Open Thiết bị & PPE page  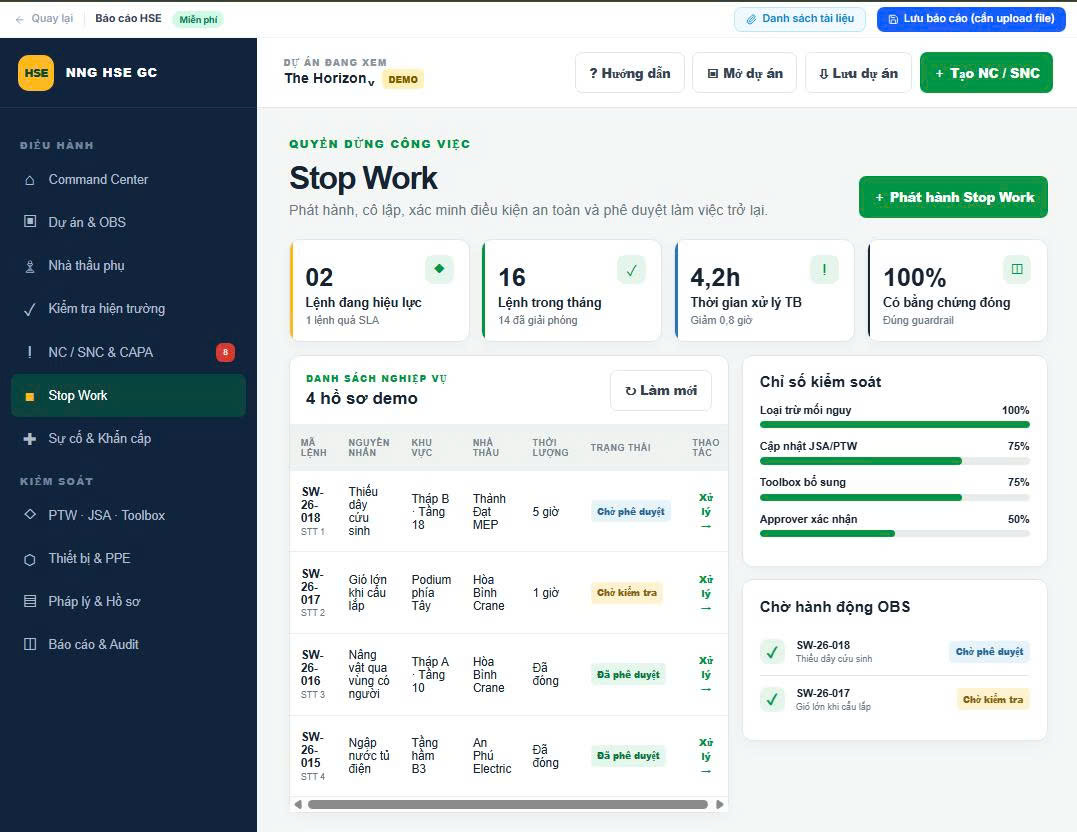click(128, 558)
